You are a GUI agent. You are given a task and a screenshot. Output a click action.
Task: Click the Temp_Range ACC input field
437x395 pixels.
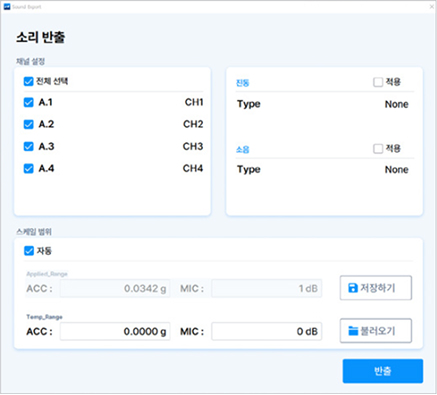pyautogui.click(x=115, y=331)
